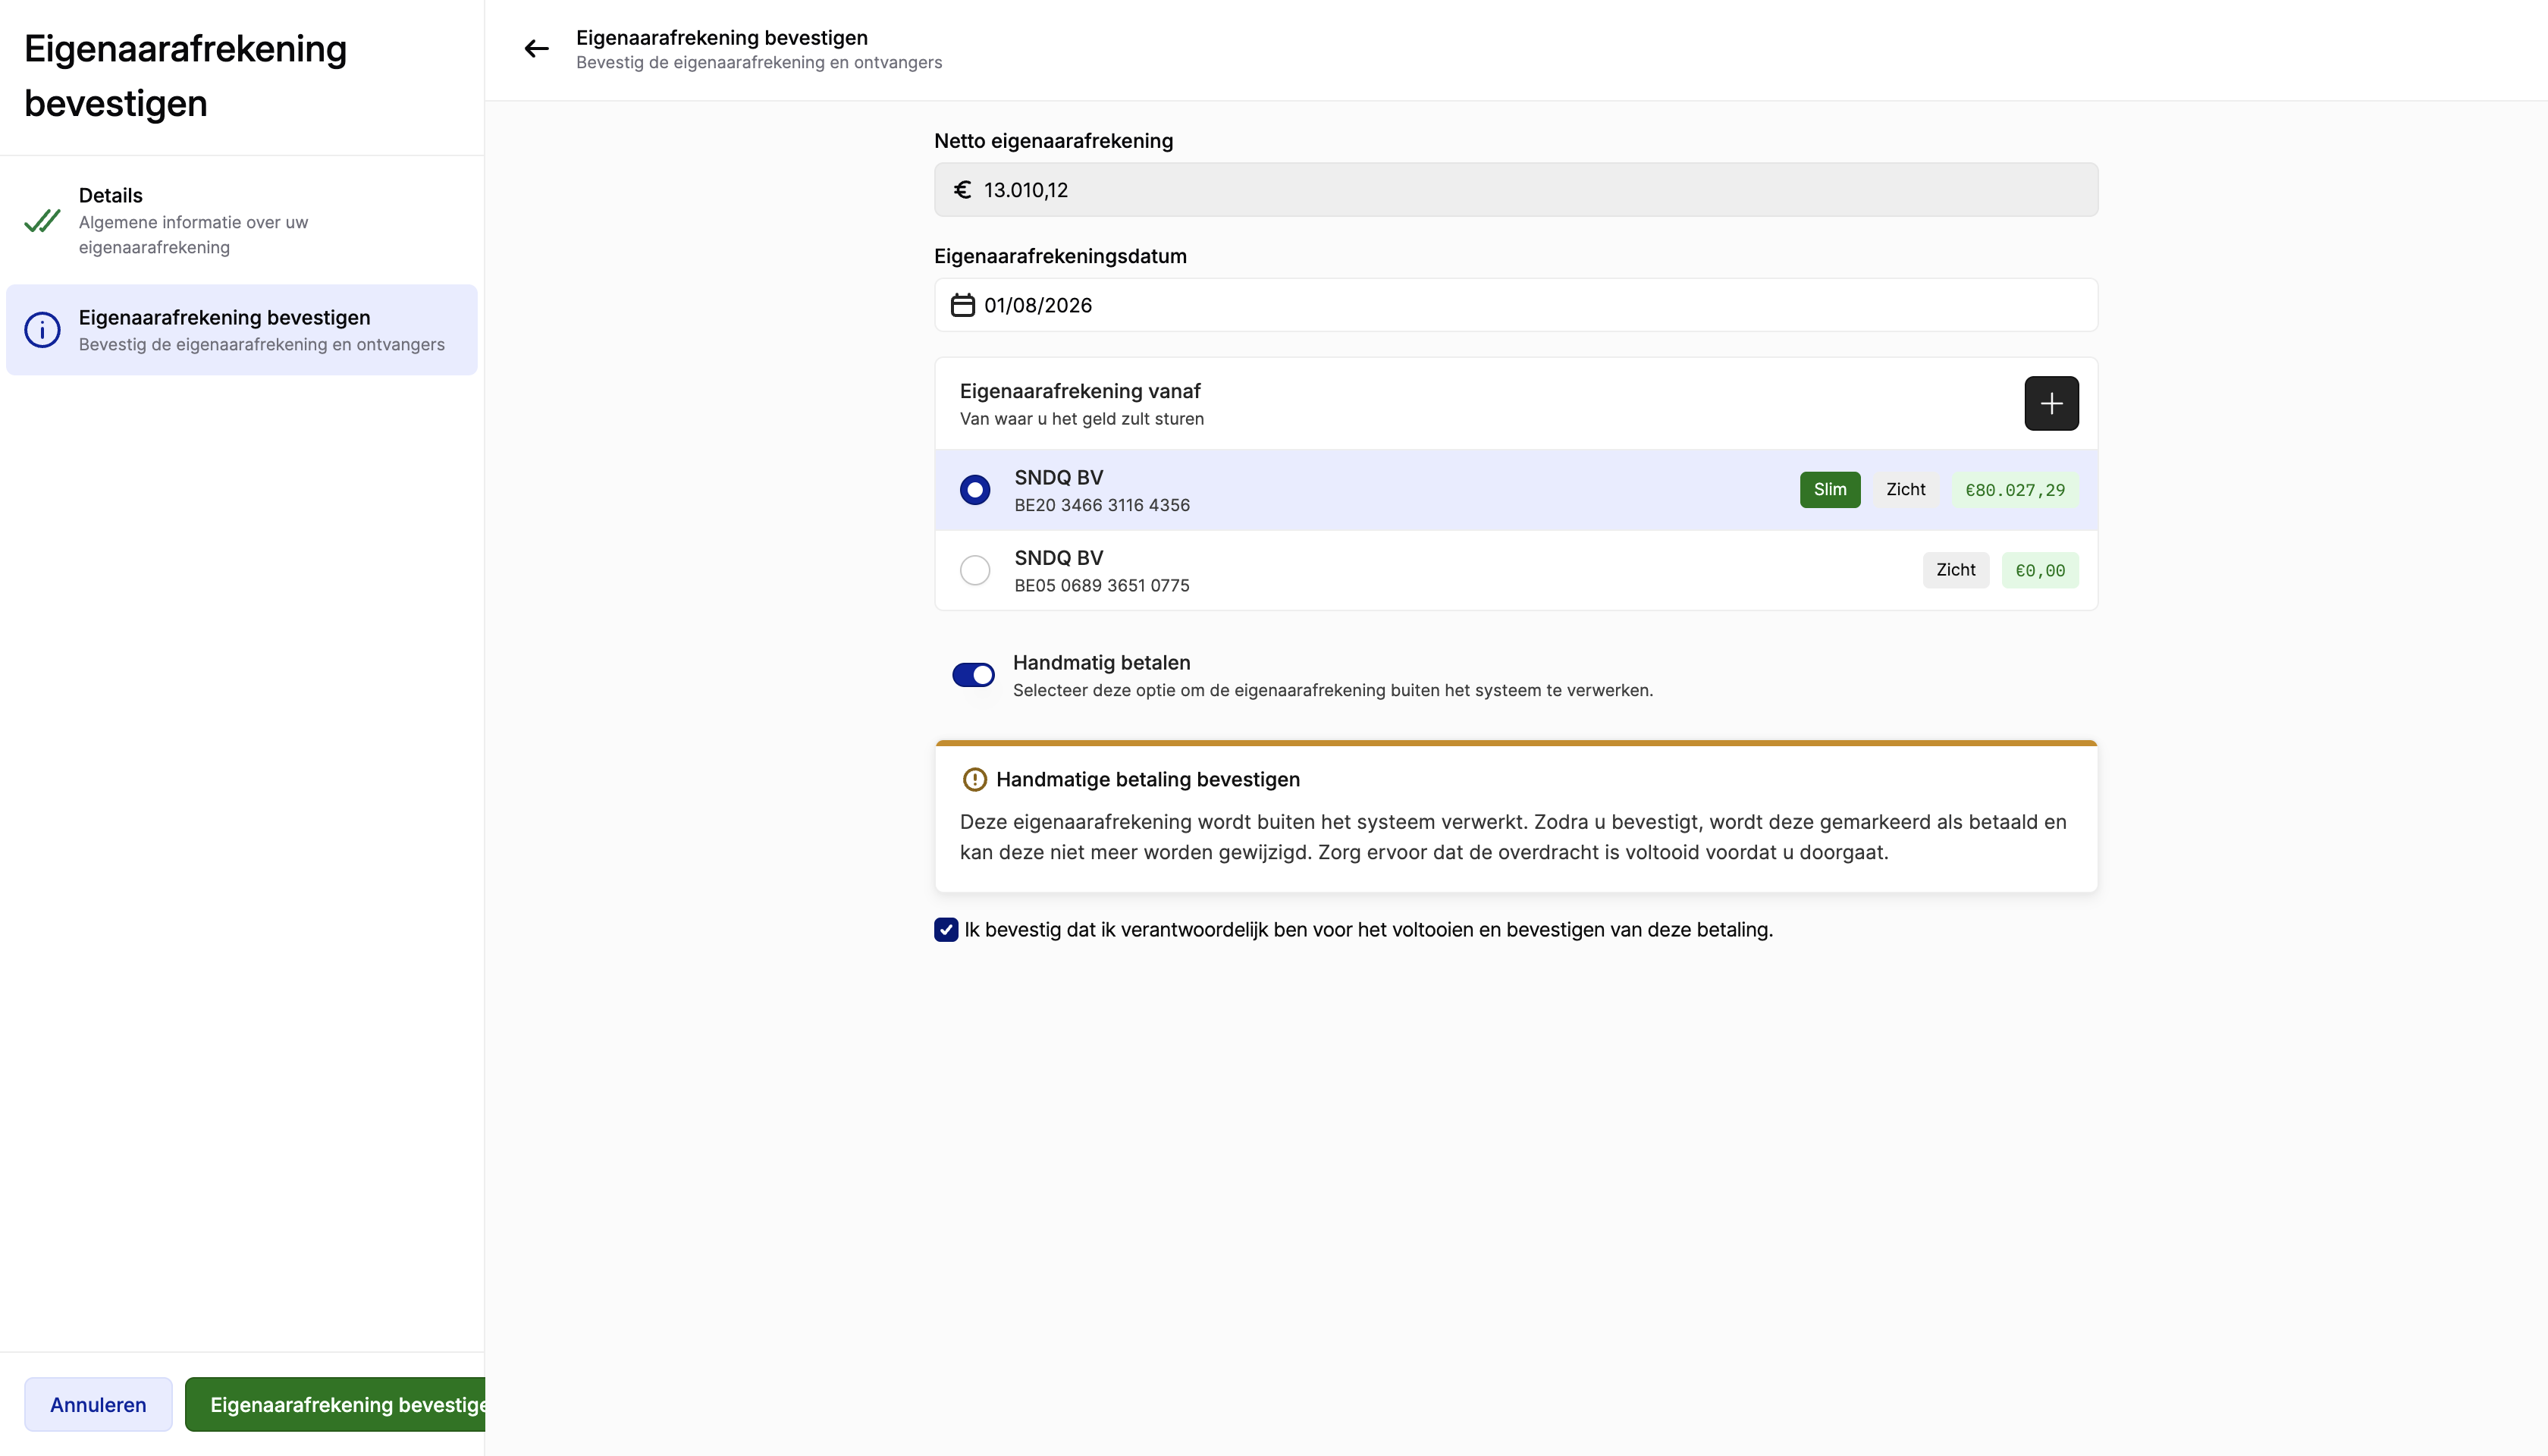Click the euro sign in the amount field
The height and width of the screenshot is (1456, 2548).
[962, 190]
